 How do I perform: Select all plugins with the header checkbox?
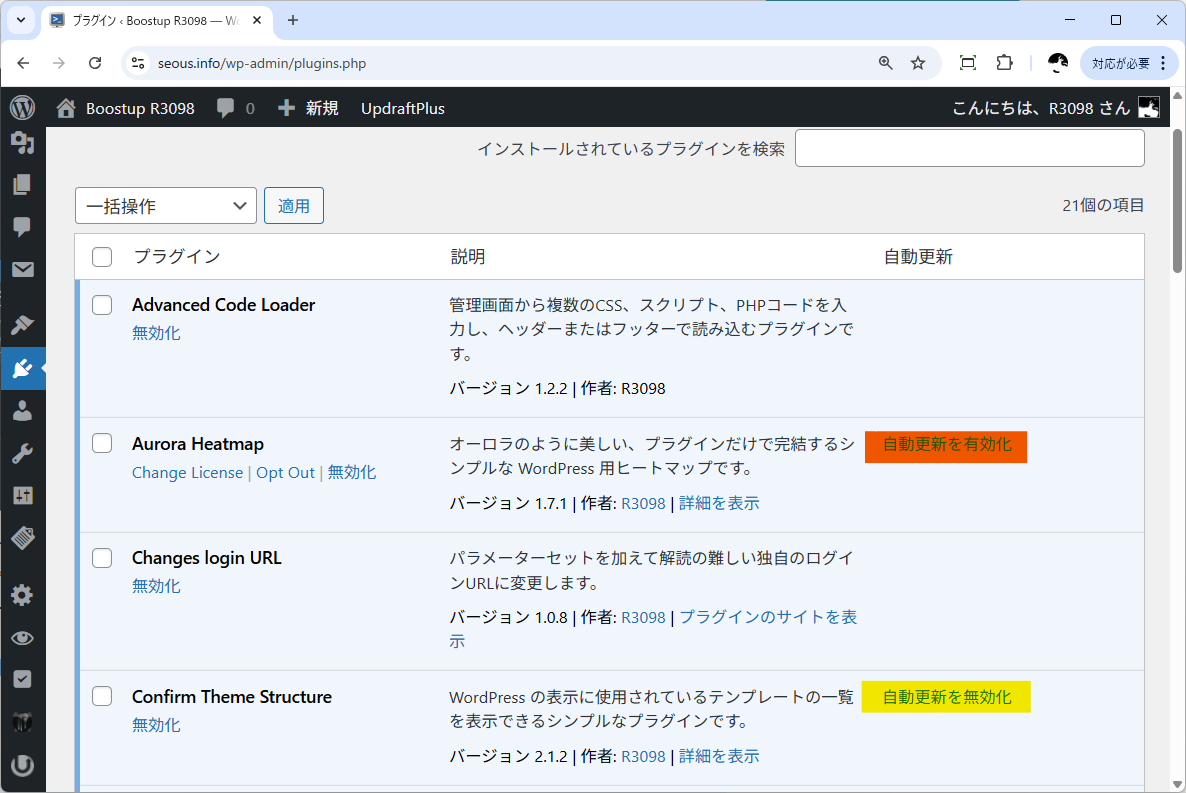click(x=101, y=257)
